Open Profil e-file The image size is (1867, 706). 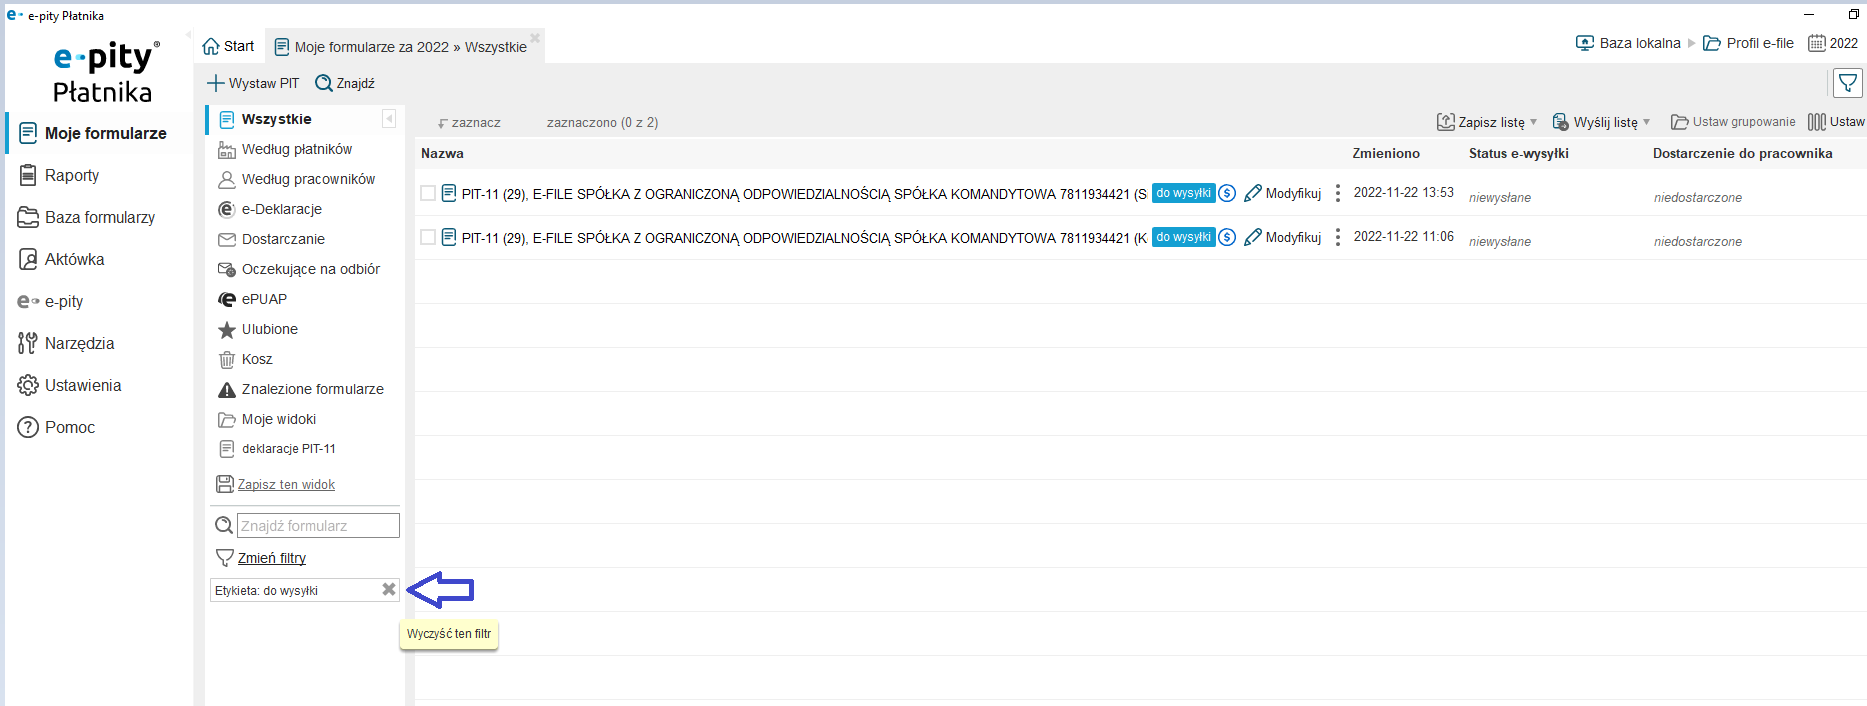coord(1748,43)
